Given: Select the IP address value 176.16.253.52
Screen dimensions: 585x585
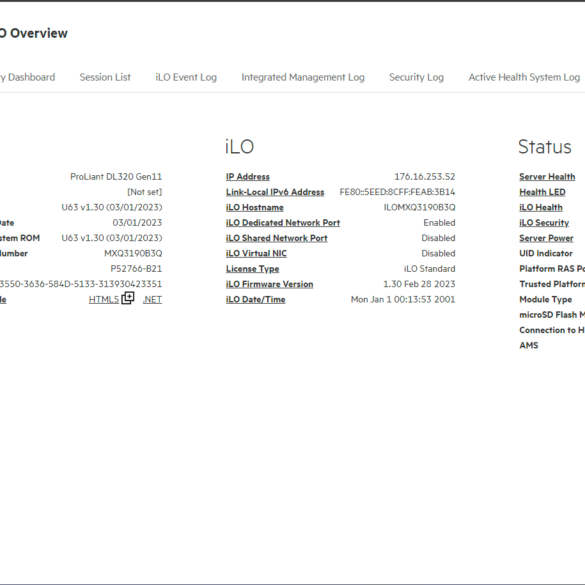Looking at the screenshot, I should click(425, 177).
